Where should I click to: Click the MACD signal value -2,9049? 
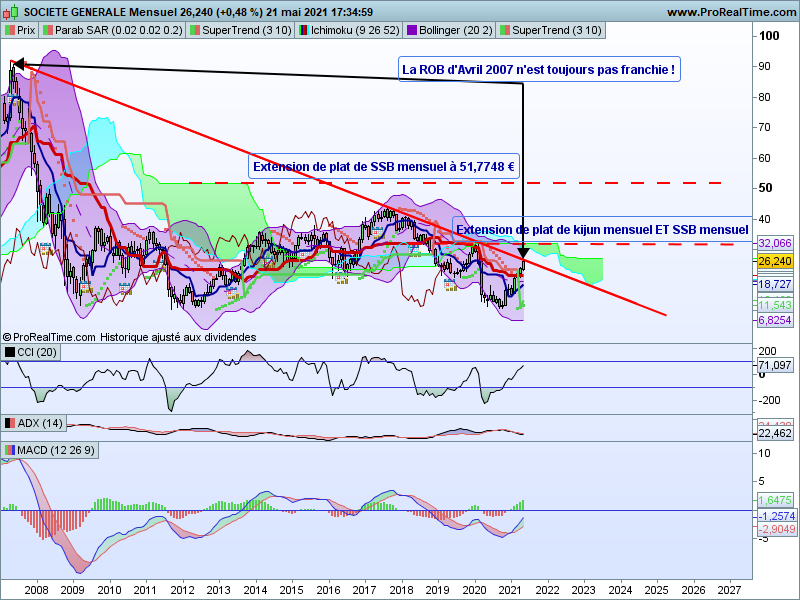point(776,529)
